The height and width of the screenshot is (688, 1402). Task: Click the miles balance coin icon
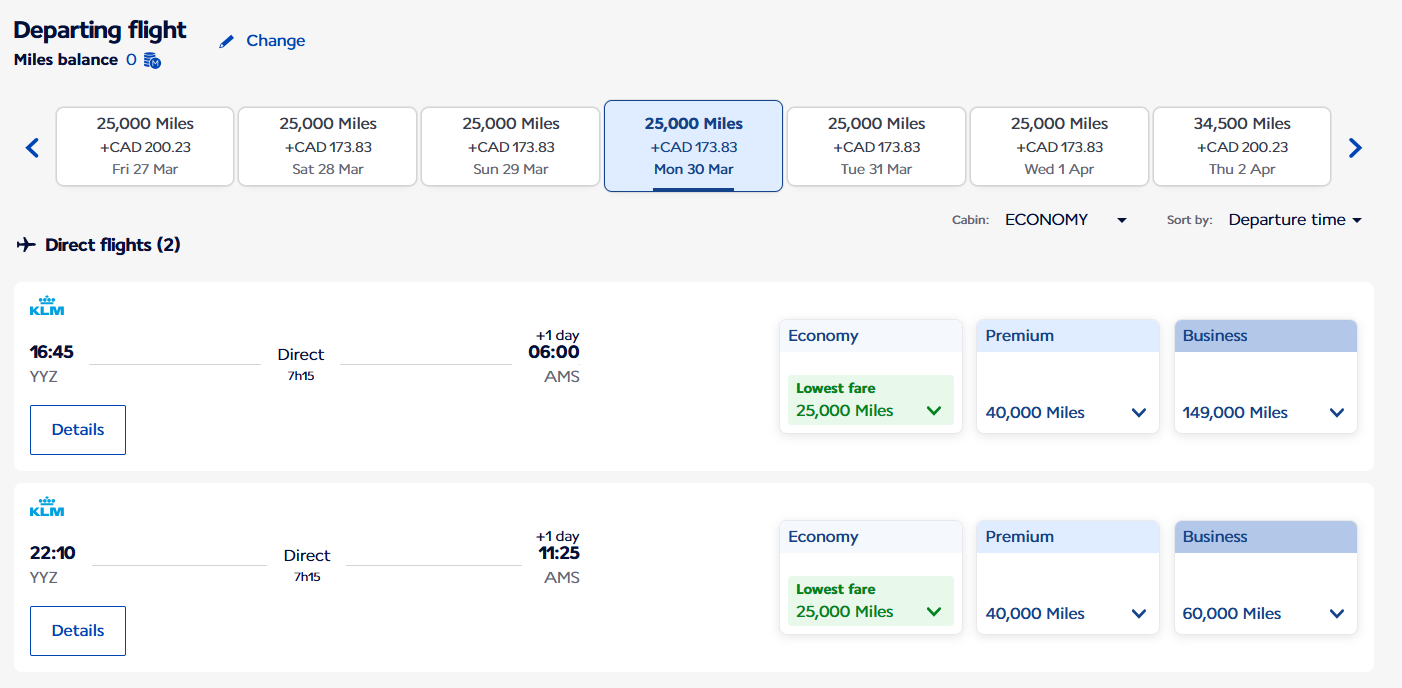tap(152, 61)
